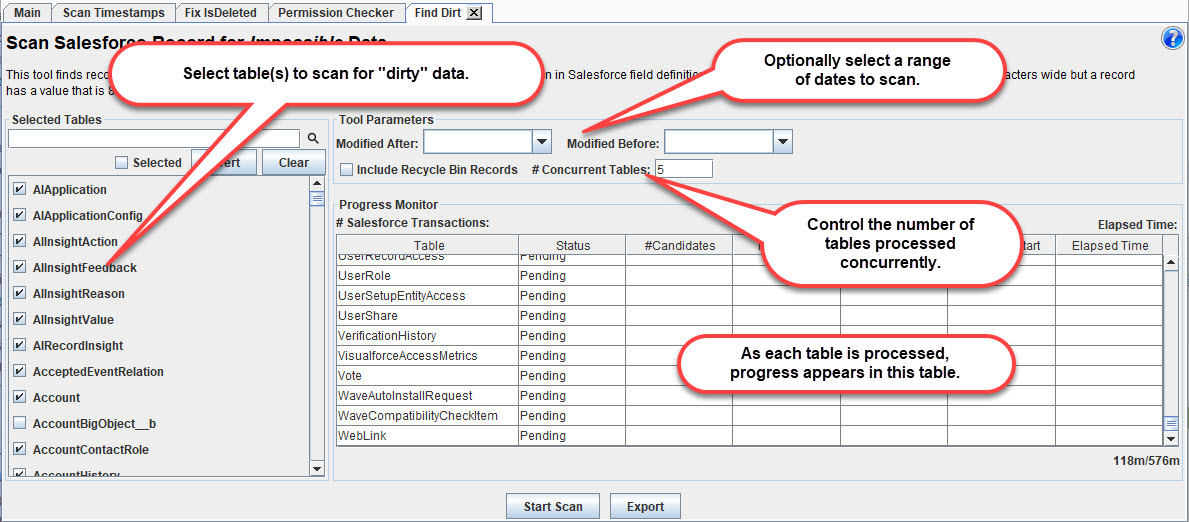
Task: Click the Status column header
Action: tap(573, 245)
